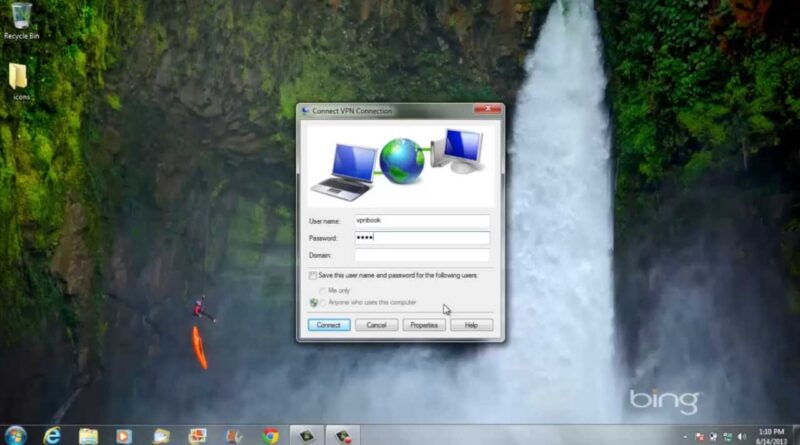Open the network tray icon

coord(728,437)
